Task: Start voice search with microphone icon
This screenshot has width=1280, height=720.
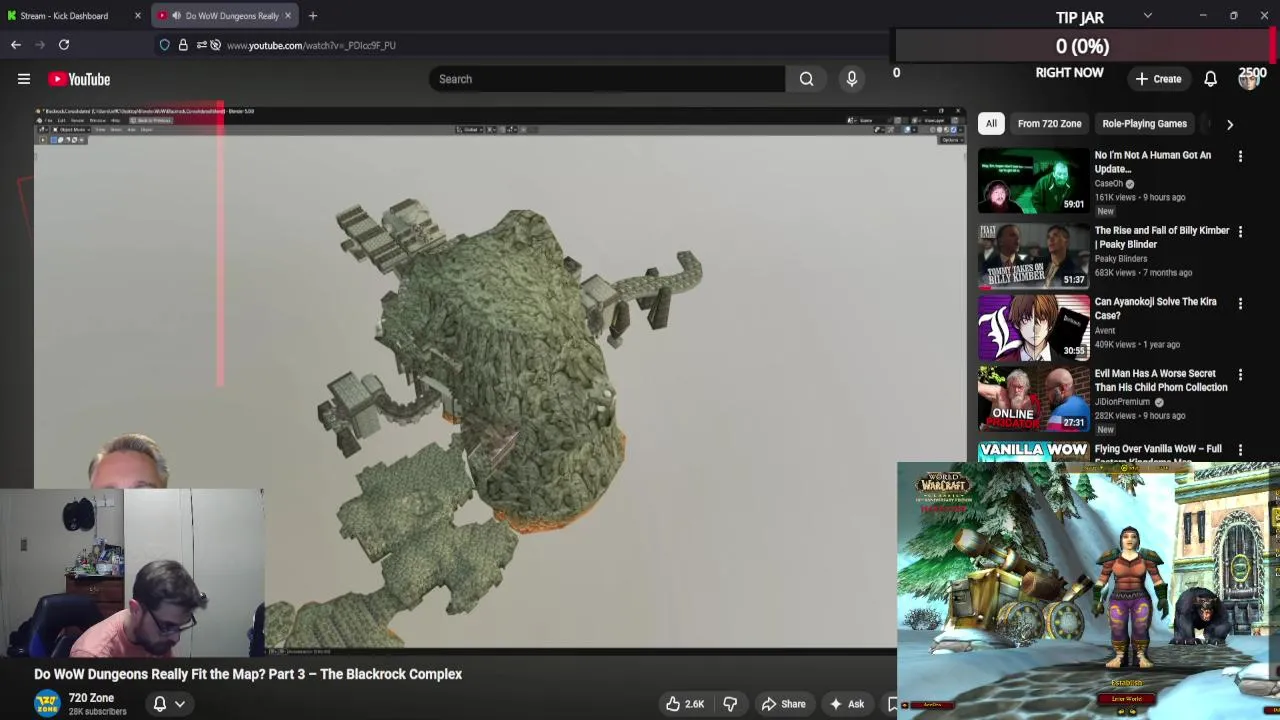Action: tap(852, 79)
